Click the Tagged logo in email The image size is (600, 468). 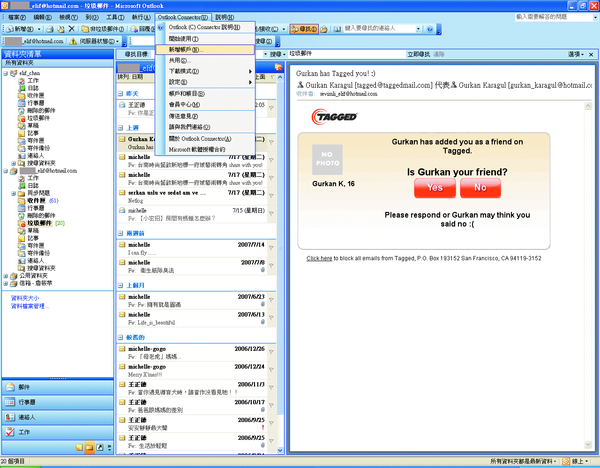click(334, 117)
